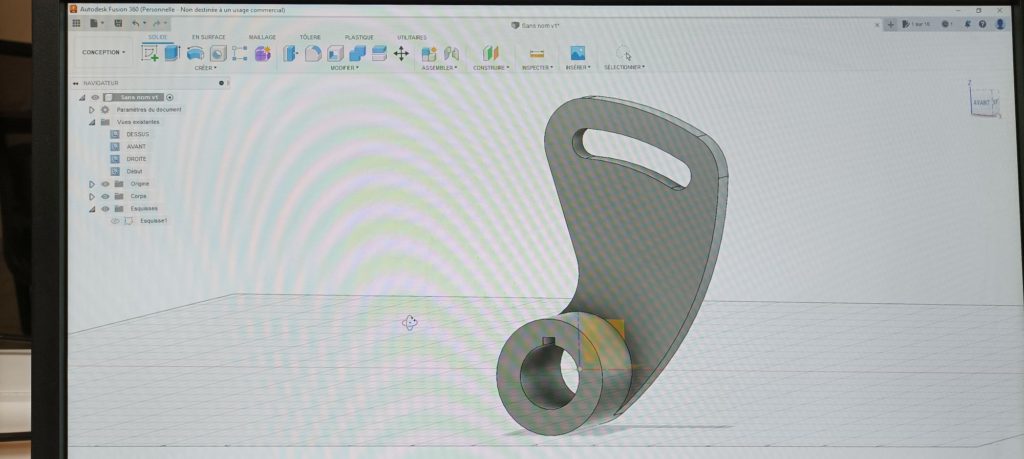1024x459 pixels.
Task: Open the help question mark icon
Action: coord(982,23)
